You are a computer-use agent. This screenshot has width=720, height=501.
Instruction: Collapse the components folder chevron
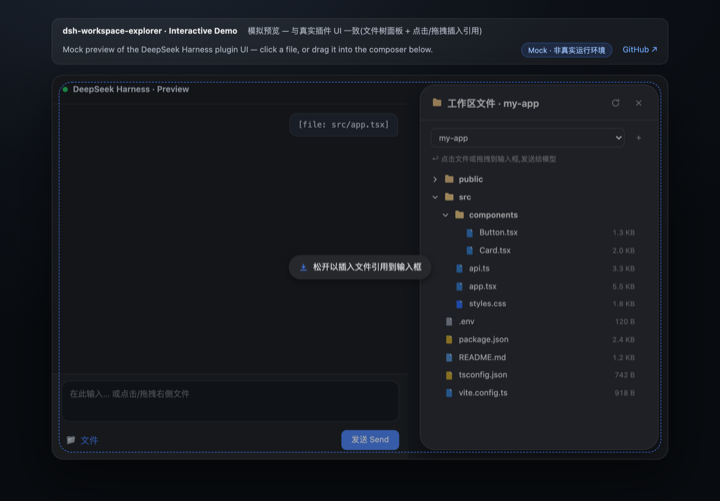coord(445,215)
